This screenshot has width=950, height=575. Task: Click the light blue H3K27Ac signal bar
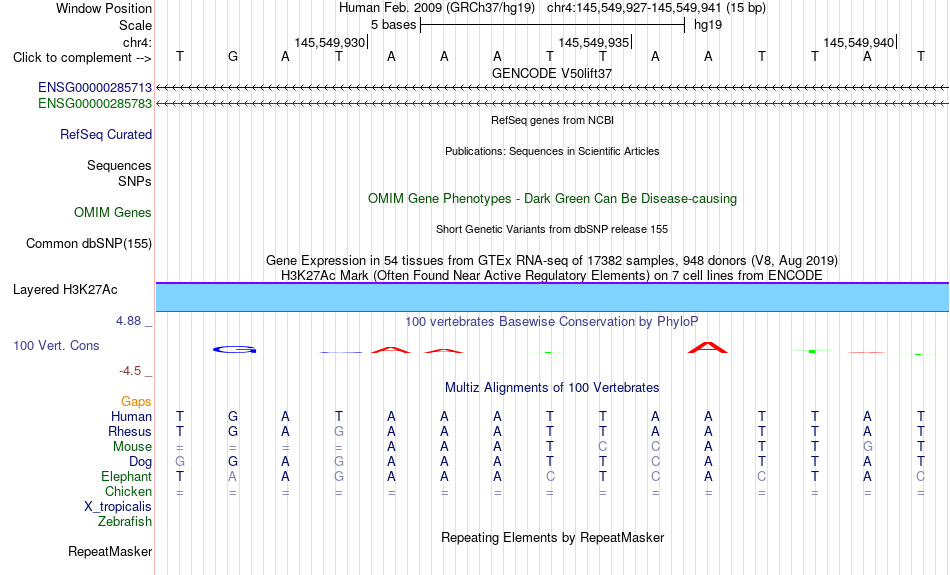coord(553,297)
